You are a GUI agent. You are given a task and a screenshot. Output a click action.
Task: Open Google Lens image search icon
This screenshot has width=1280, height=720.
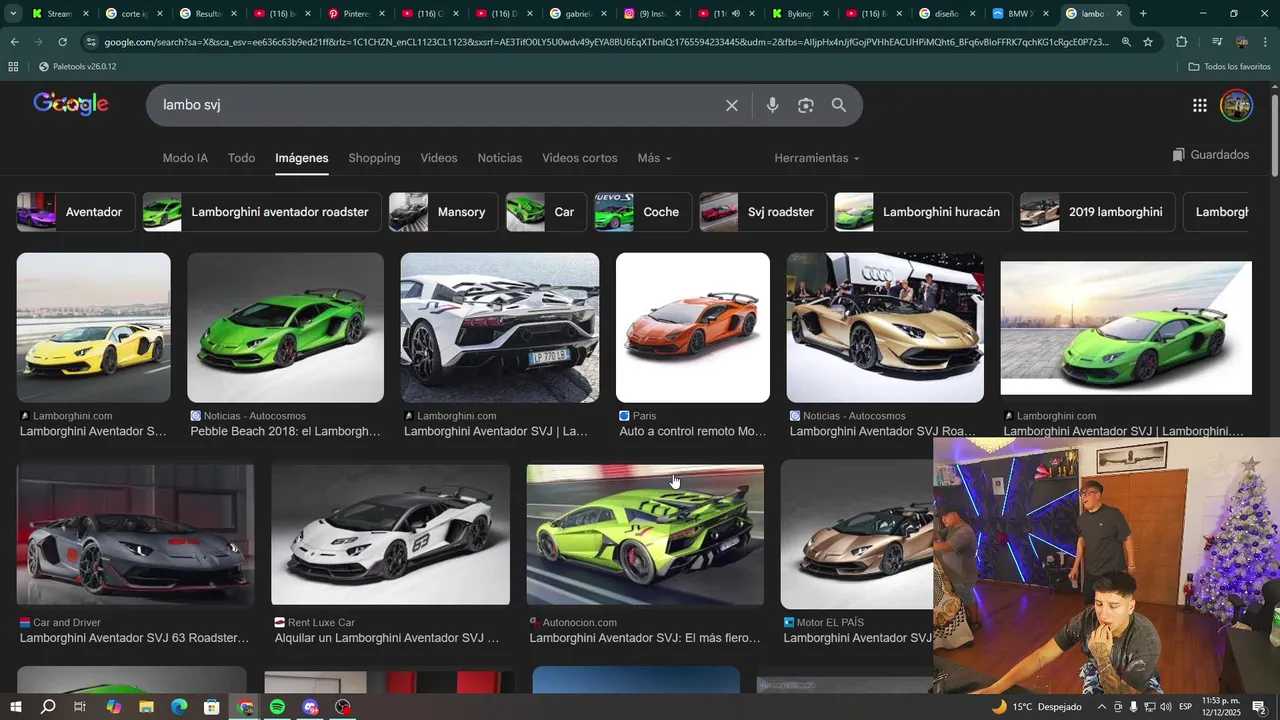(806, 105)
